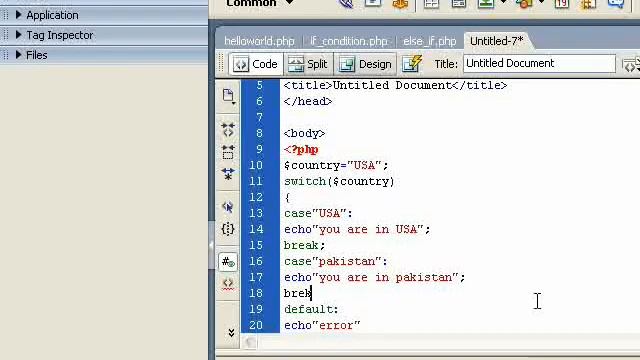Switch to the helloworld.php tab
The height and width of the screenshot is (360, 640).
click(x=259, y=41)
